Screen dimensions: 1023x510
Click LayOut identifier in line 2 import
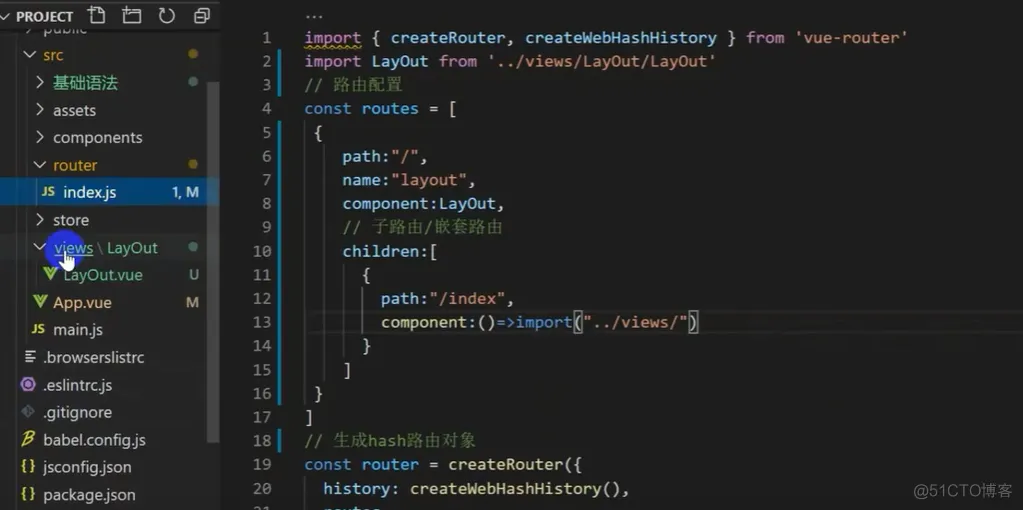[x=400, y=61]
